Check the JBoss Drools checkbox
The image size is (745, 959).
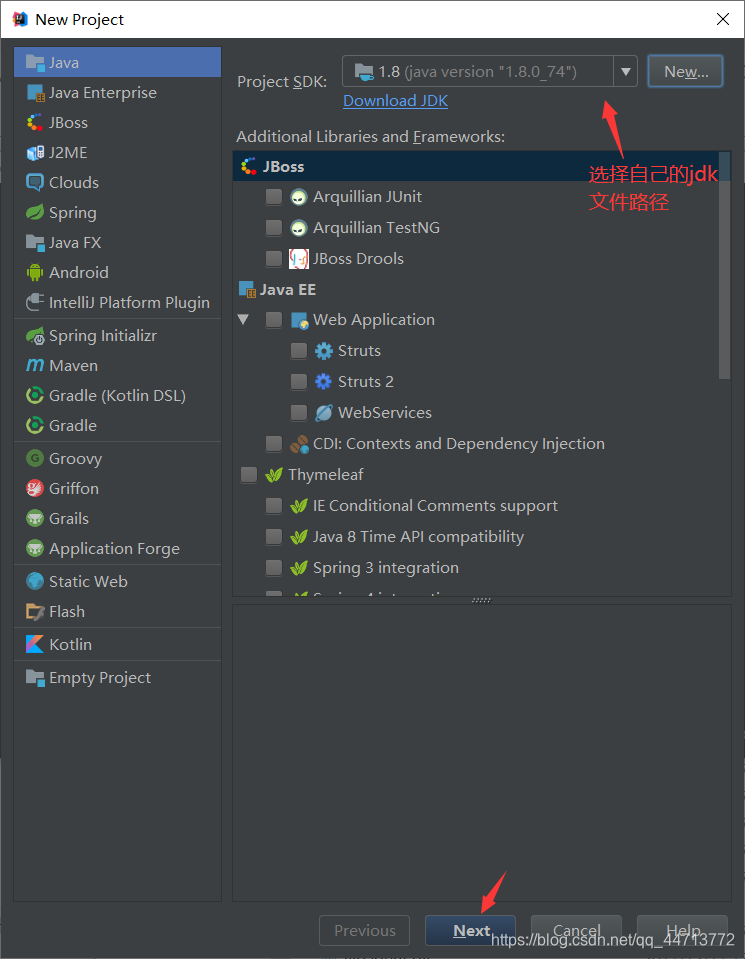coord(273,259)
